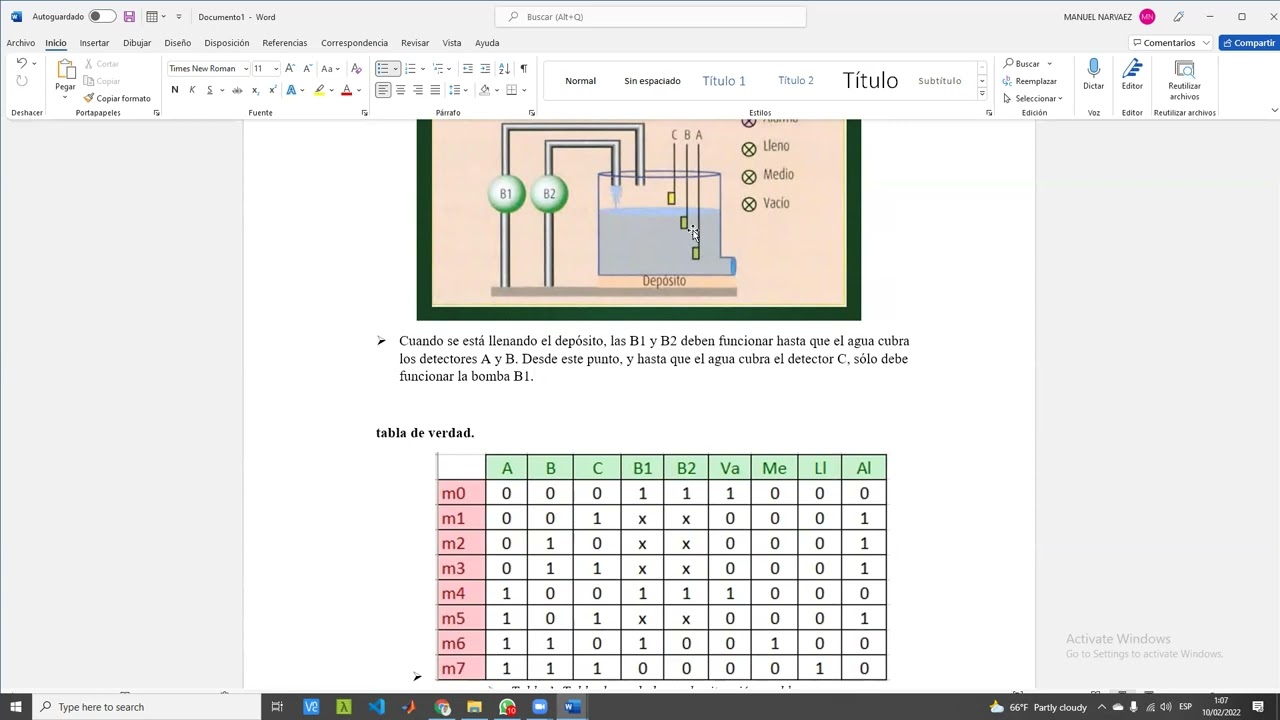Toggle underline (S) formatting
1280x720 pixels.
(209, 90)
